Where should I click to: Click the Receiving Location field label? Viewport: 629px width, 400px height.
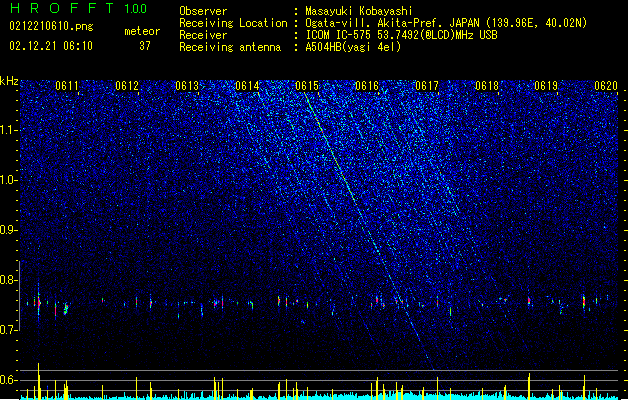click(233, 23)
